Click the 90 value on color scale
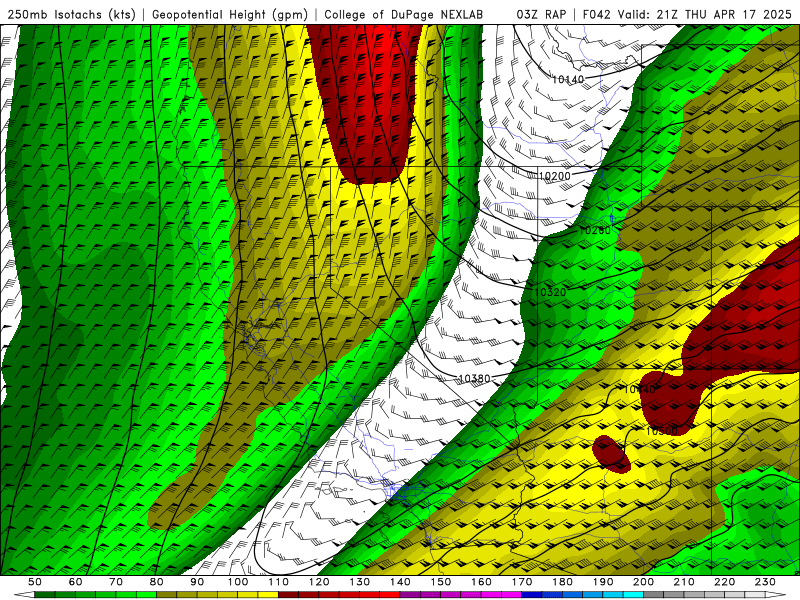800x600 pixels. (197, 582)
